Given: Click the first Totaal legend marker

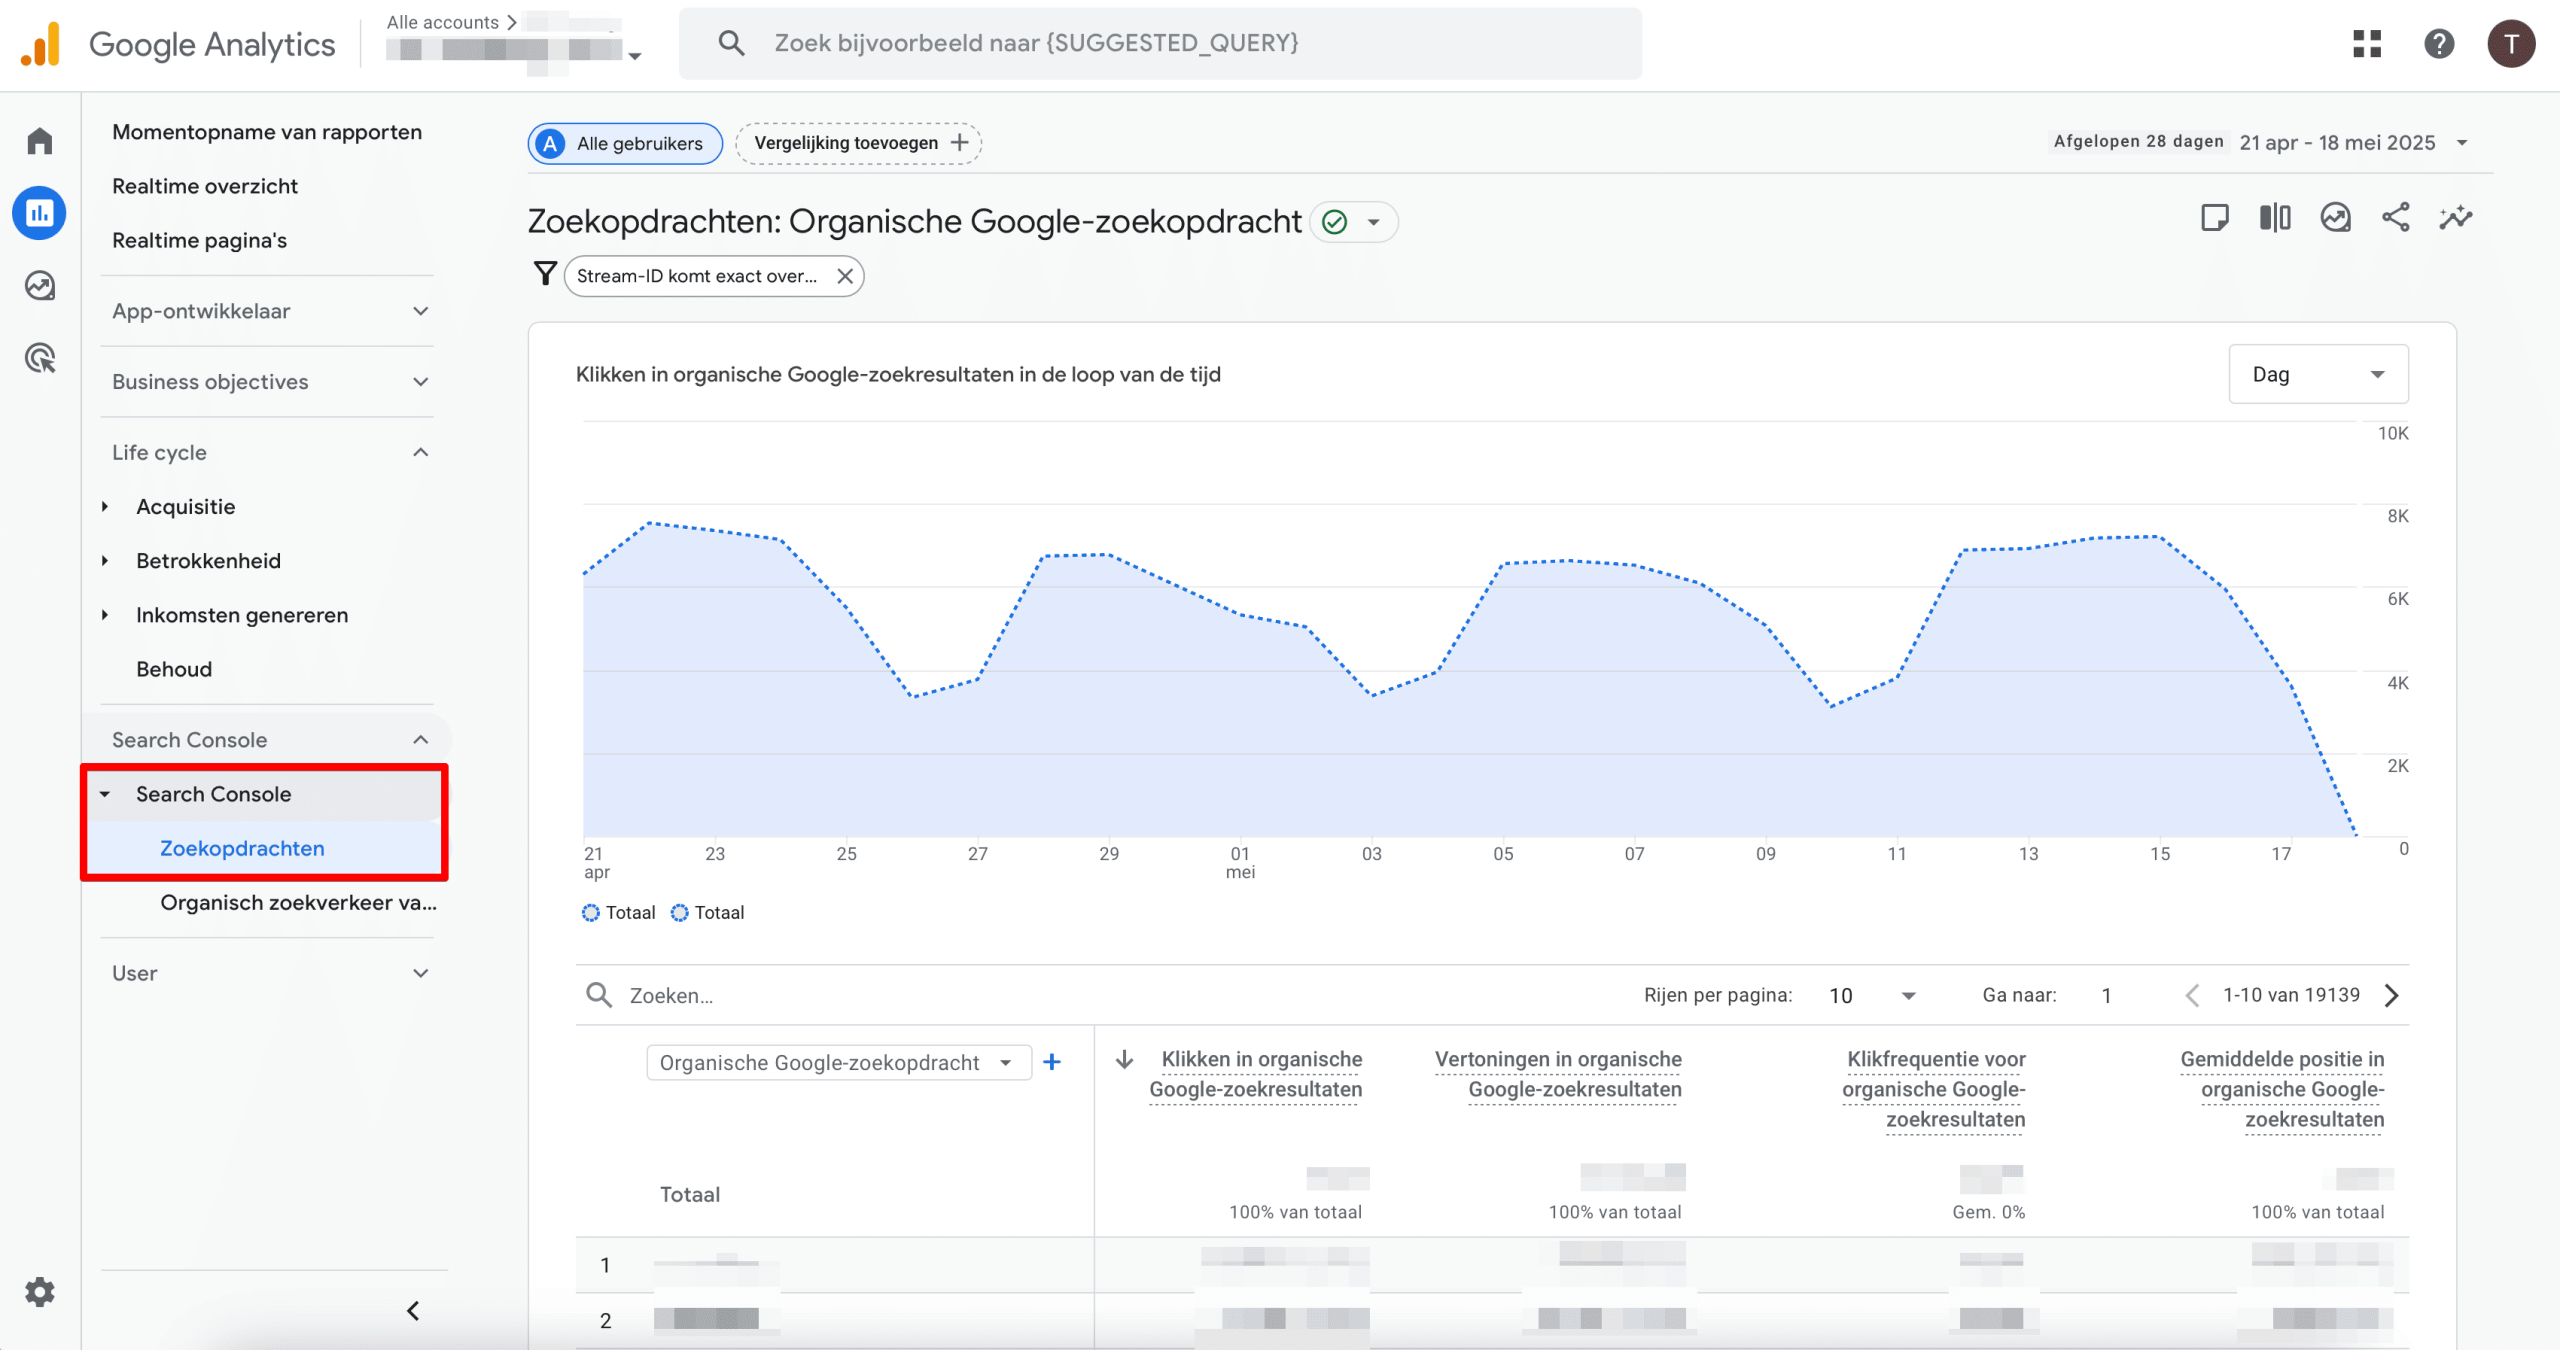Looking at the screenshot, I should click(x=591, y=912).
